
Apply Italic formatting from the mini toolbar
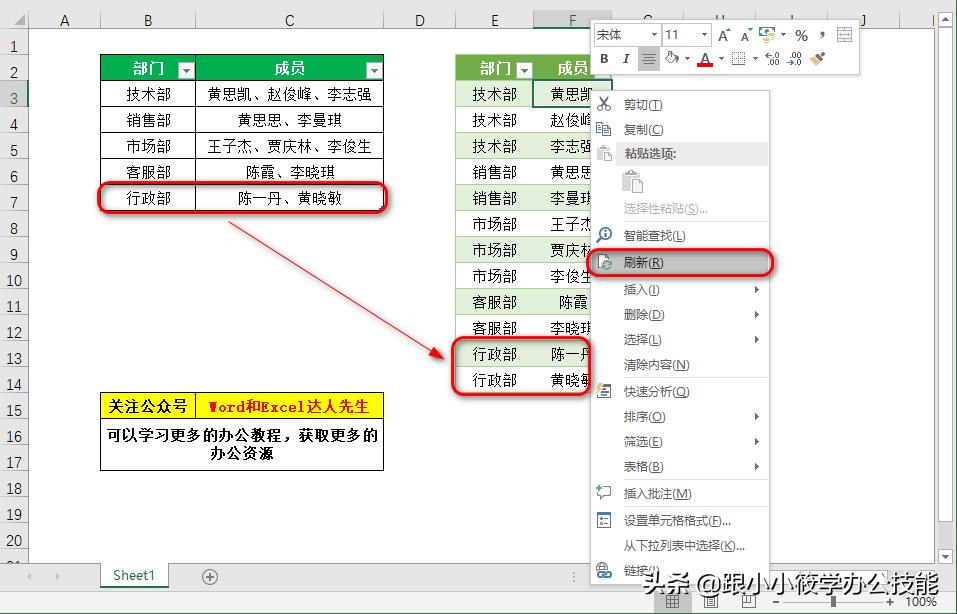coord(627,59)
